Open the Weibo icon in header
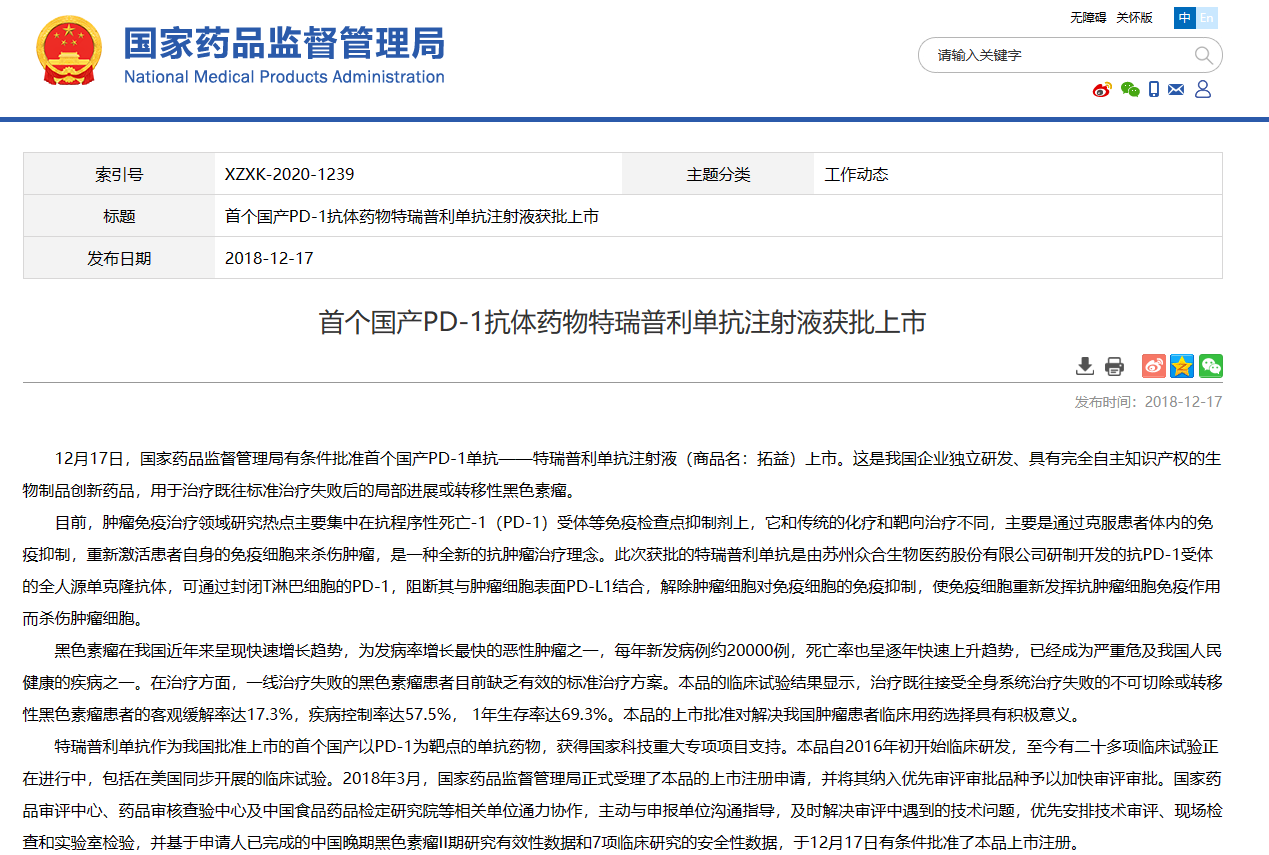Screen dimensions: 1269x855 tap(1102, 90)
